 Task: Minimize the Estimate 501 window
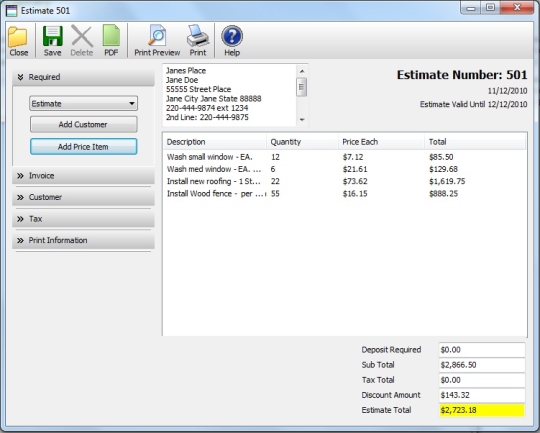click(x=471, y=8)
